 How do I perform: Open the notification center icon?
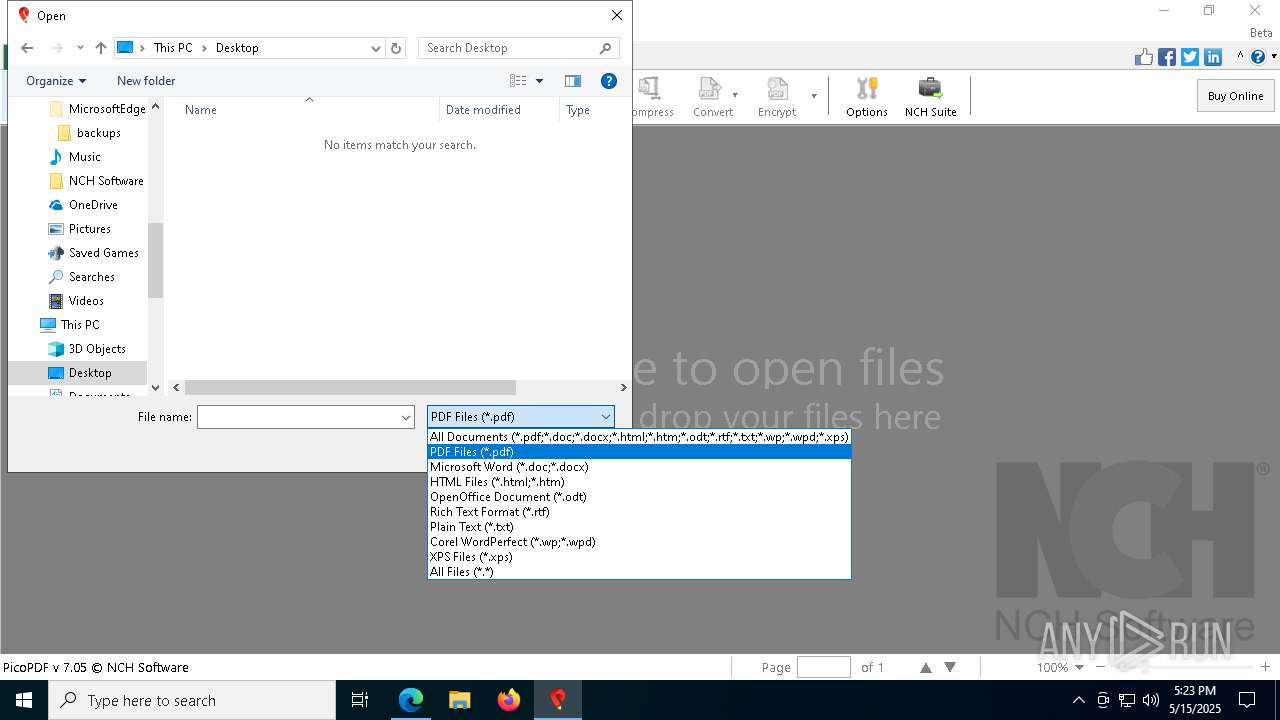[x=1247, y=700]
